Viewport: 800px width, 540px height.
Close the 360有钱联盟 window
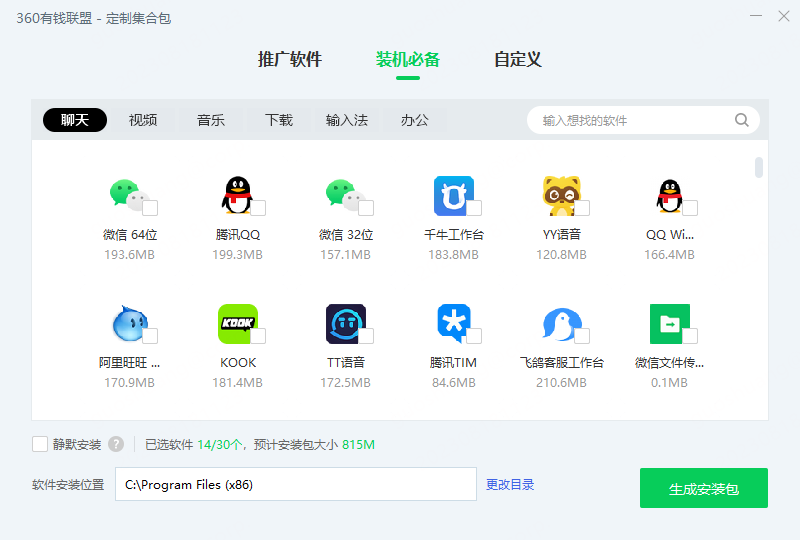coord(784,16)
